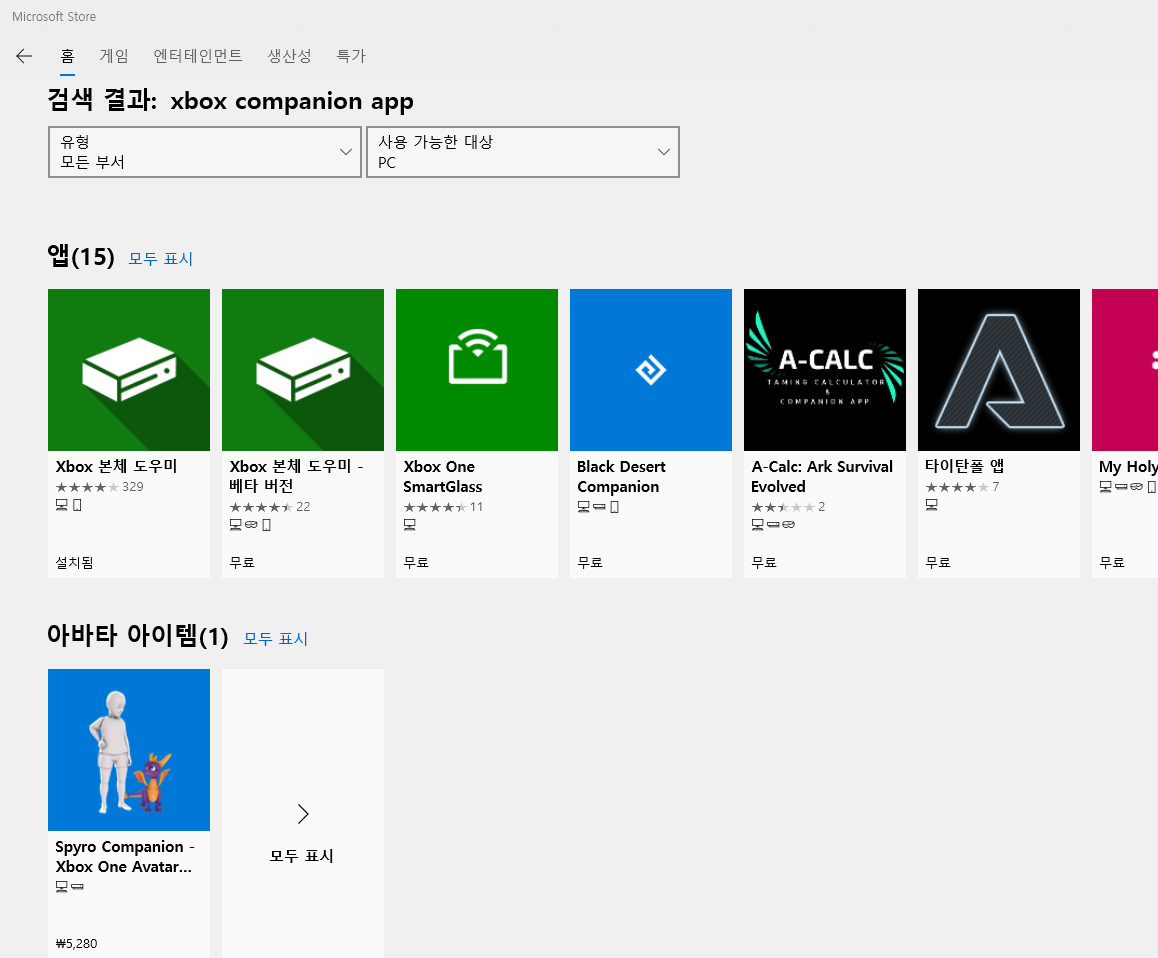Go back using the back arrow
Screen dimensions: 1158x958
pos(24,56)
